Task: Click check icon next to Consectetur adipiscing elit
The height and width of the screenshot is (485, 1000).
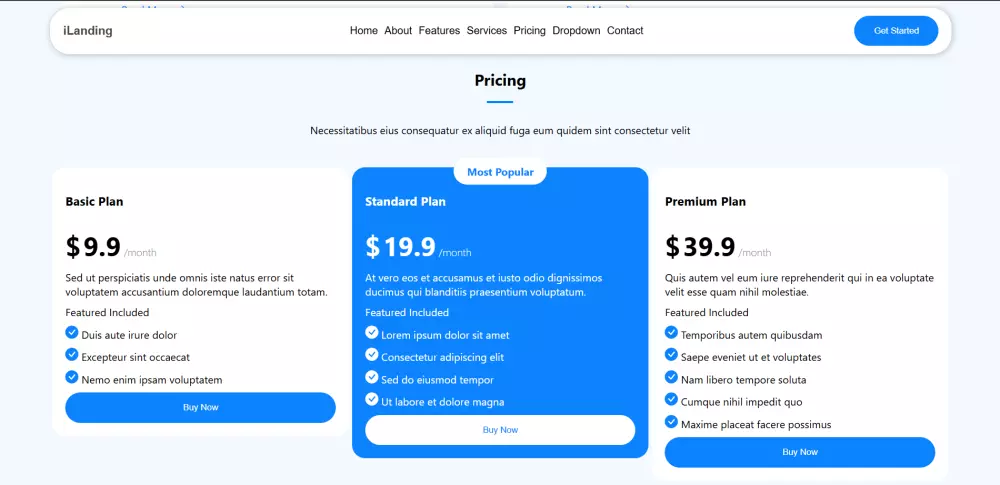Action: pos(372,355)
